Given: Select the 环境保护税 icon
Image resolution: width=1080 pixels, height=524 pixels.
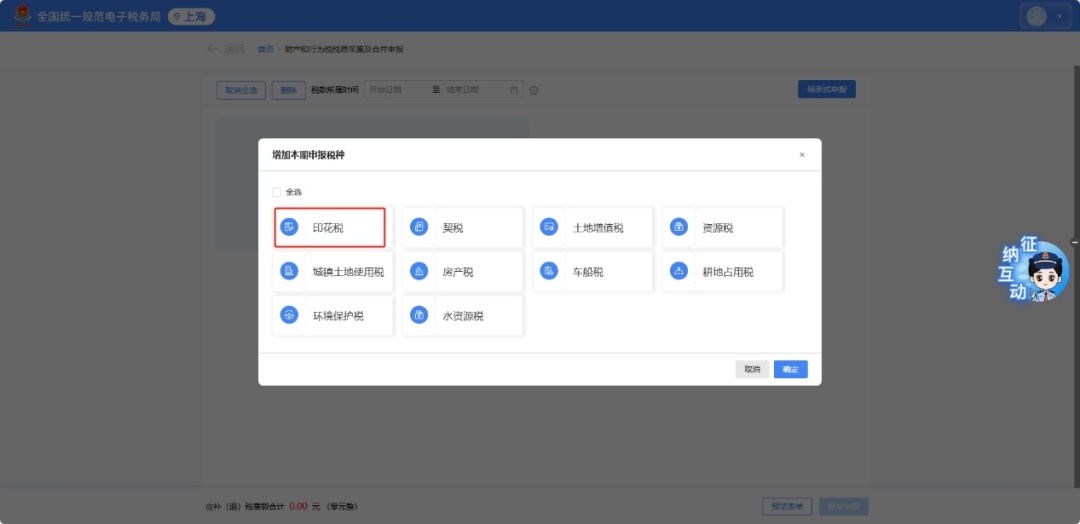Looking at the screenshot, I should (x=289, y=315).
